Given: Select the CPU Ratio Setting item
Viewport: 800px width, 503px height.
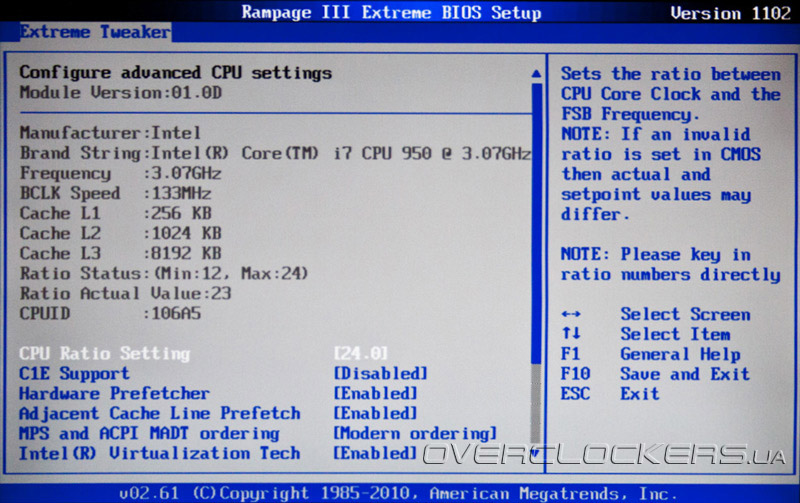Looking at the screenshot, I should 105,354.
